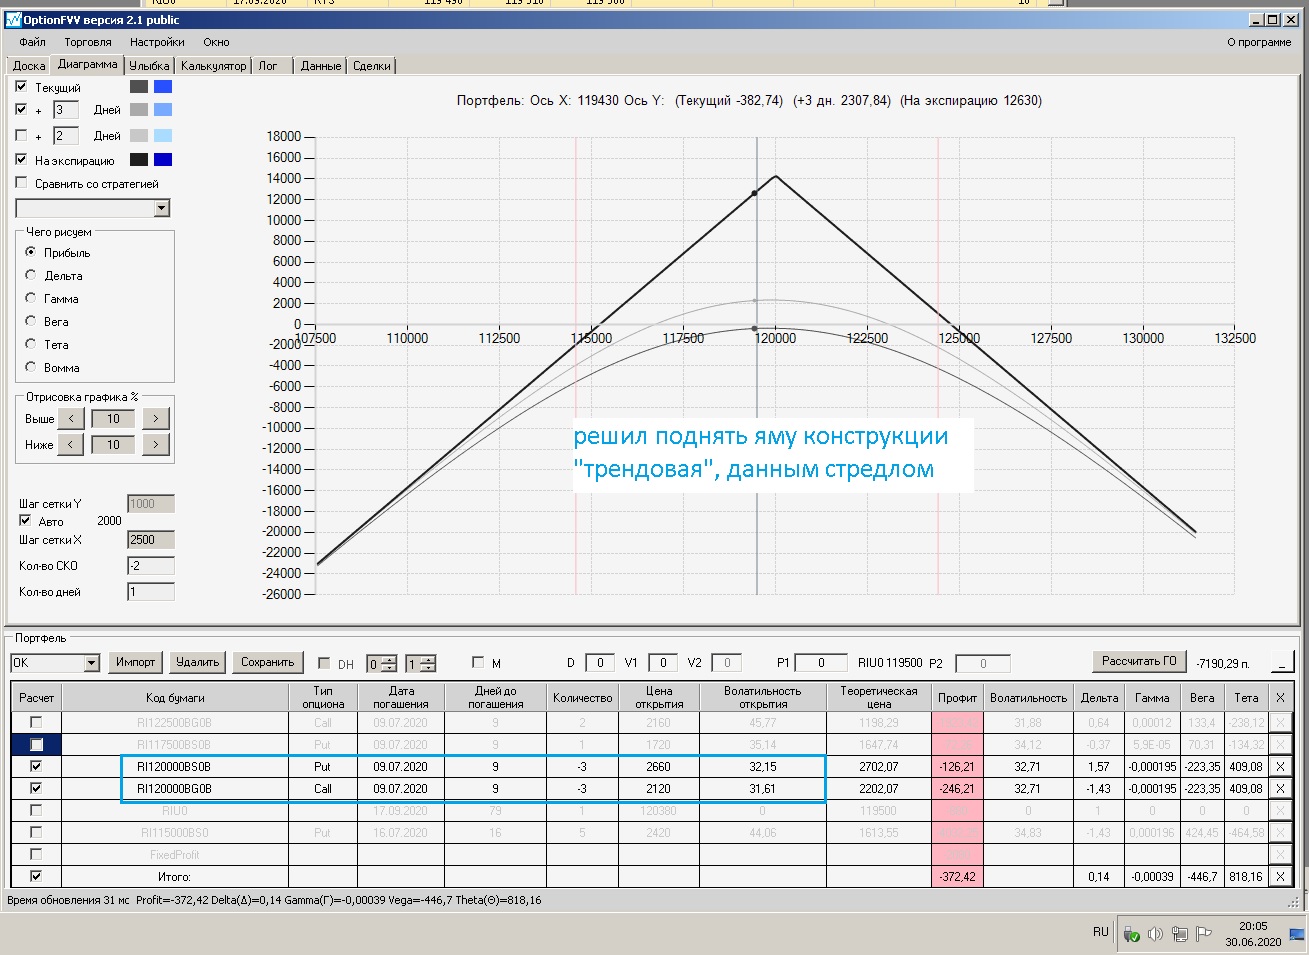
Task: Toggle the Текущий curve checkbox
Action: [22, 87]
